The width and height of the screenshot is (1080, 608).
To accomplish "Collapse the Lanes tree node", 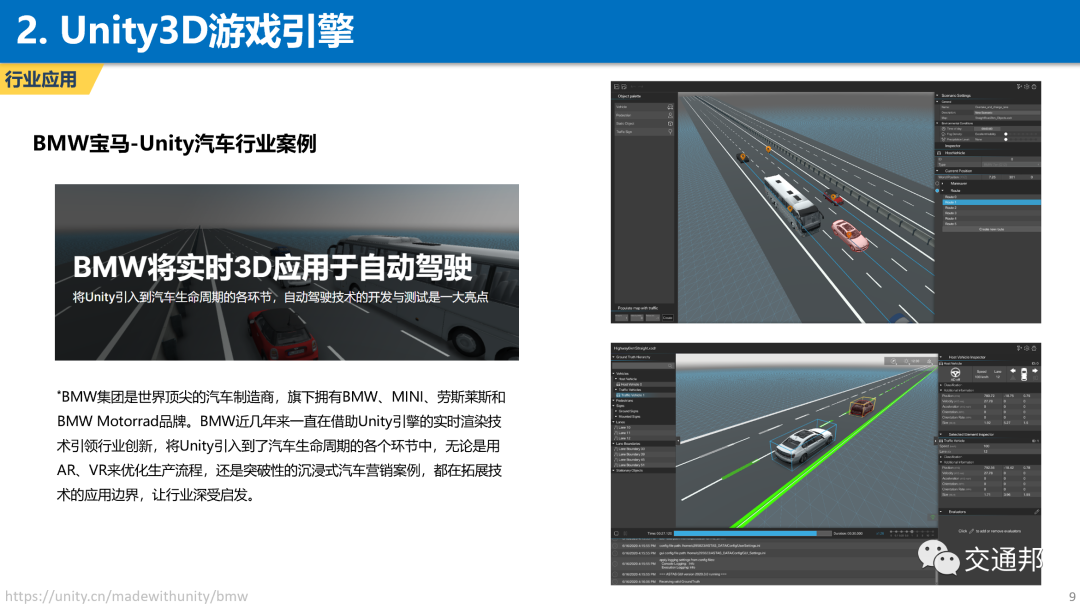I will (614, 422).
